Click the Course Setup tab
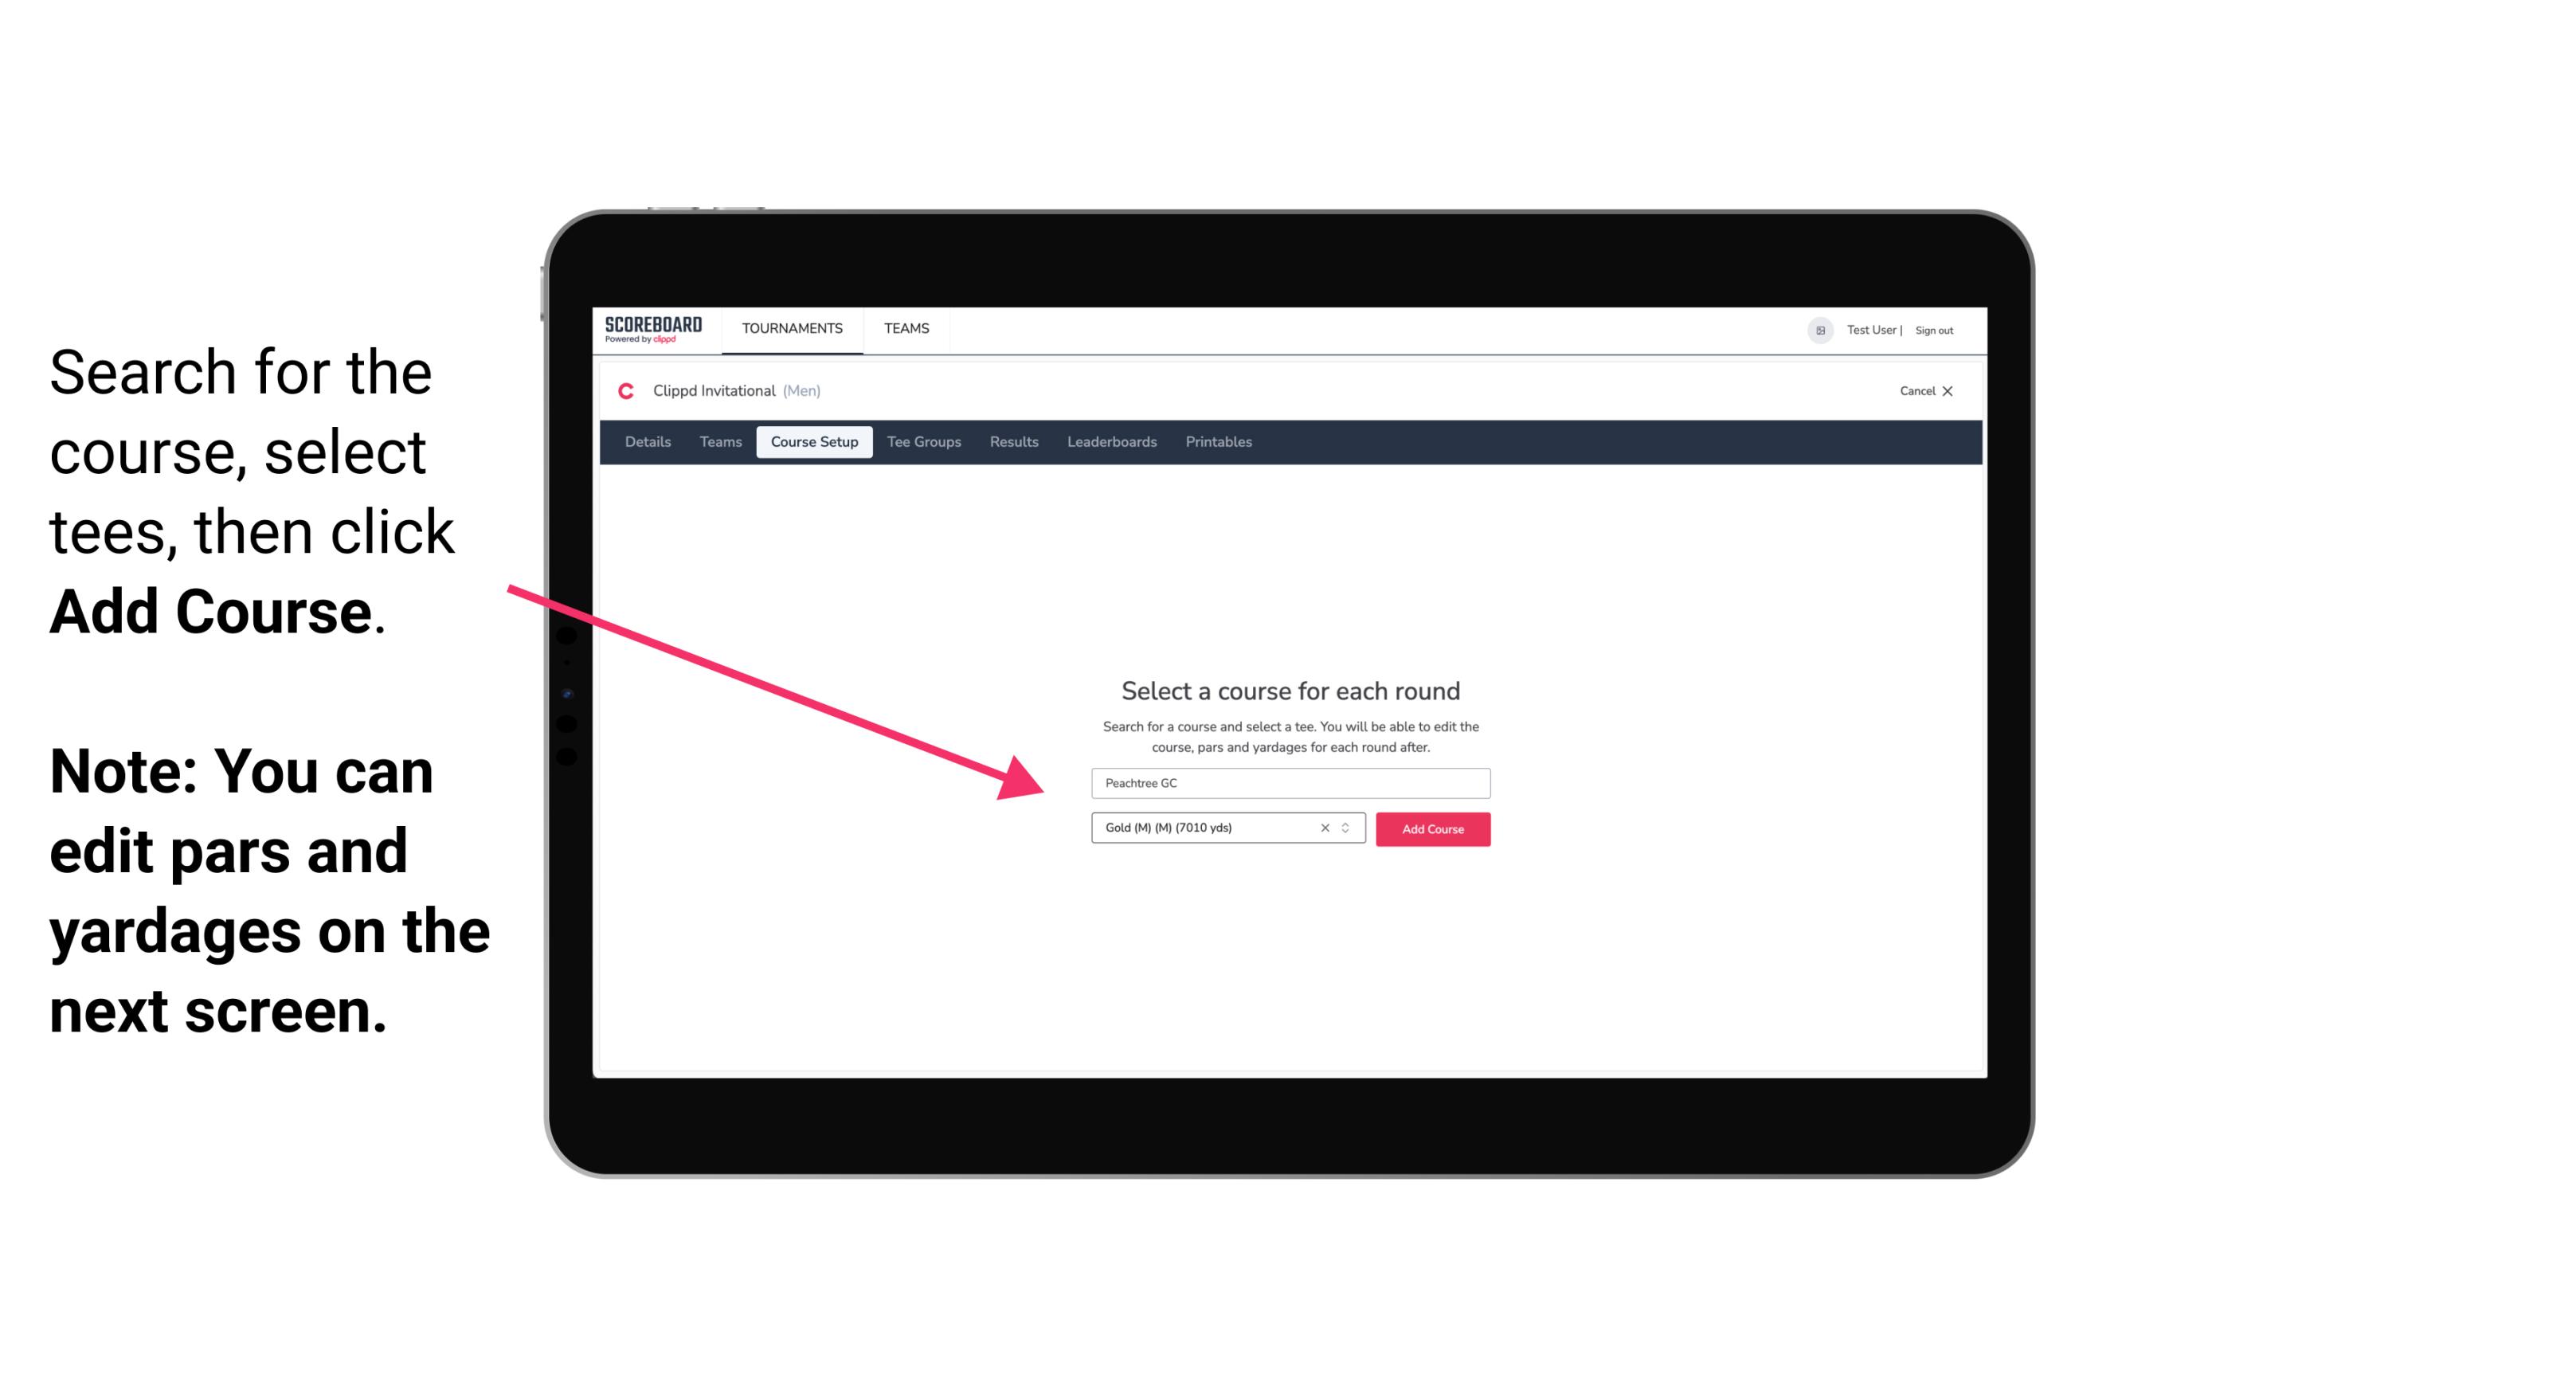Viewport: 2576px width, 1386px height. click(x=816, y=442)
